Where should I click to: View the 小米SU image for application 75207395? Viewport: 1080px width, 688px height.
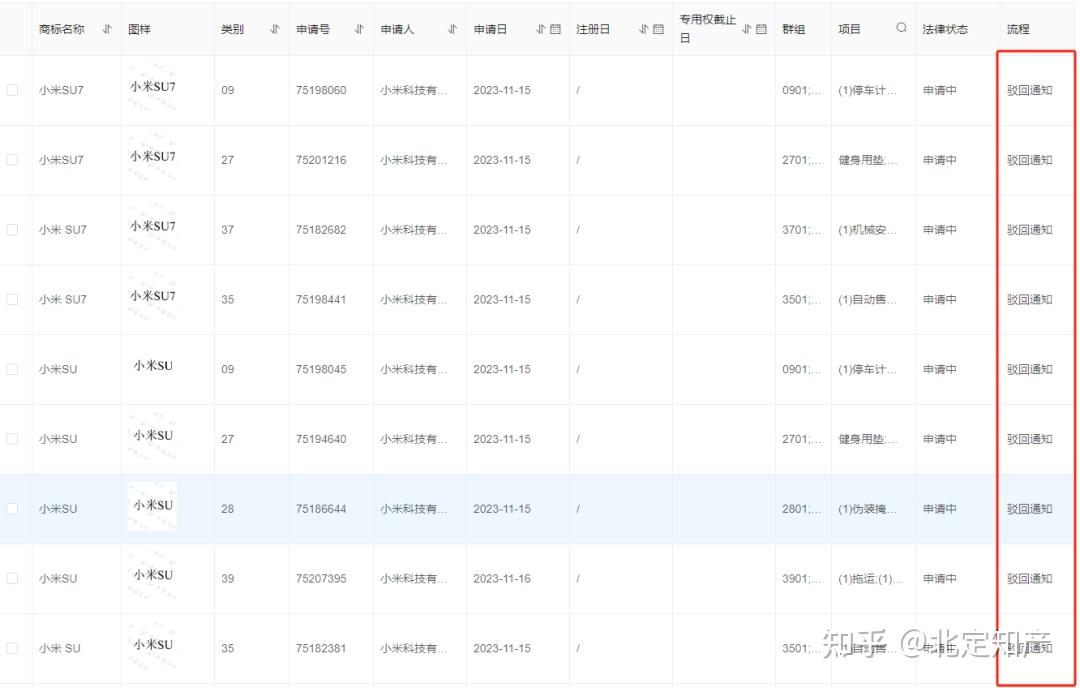(x=152, y=575)
